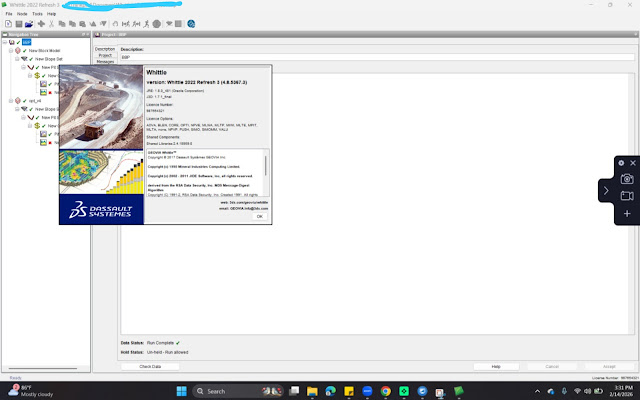Select the Description tab

coord(105,49)
